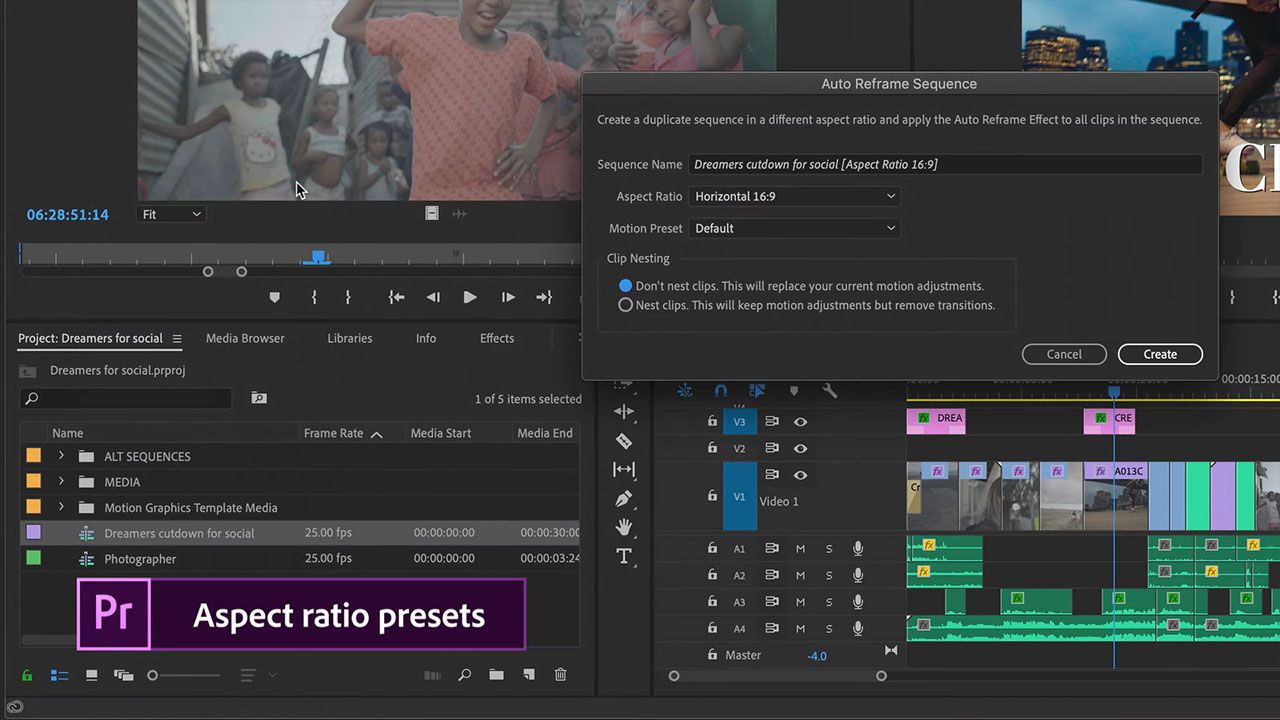This screenshot has height=720, width=1280.
Task: Expand the ALT SEQUENCES bin
Action: coord(61,456)
